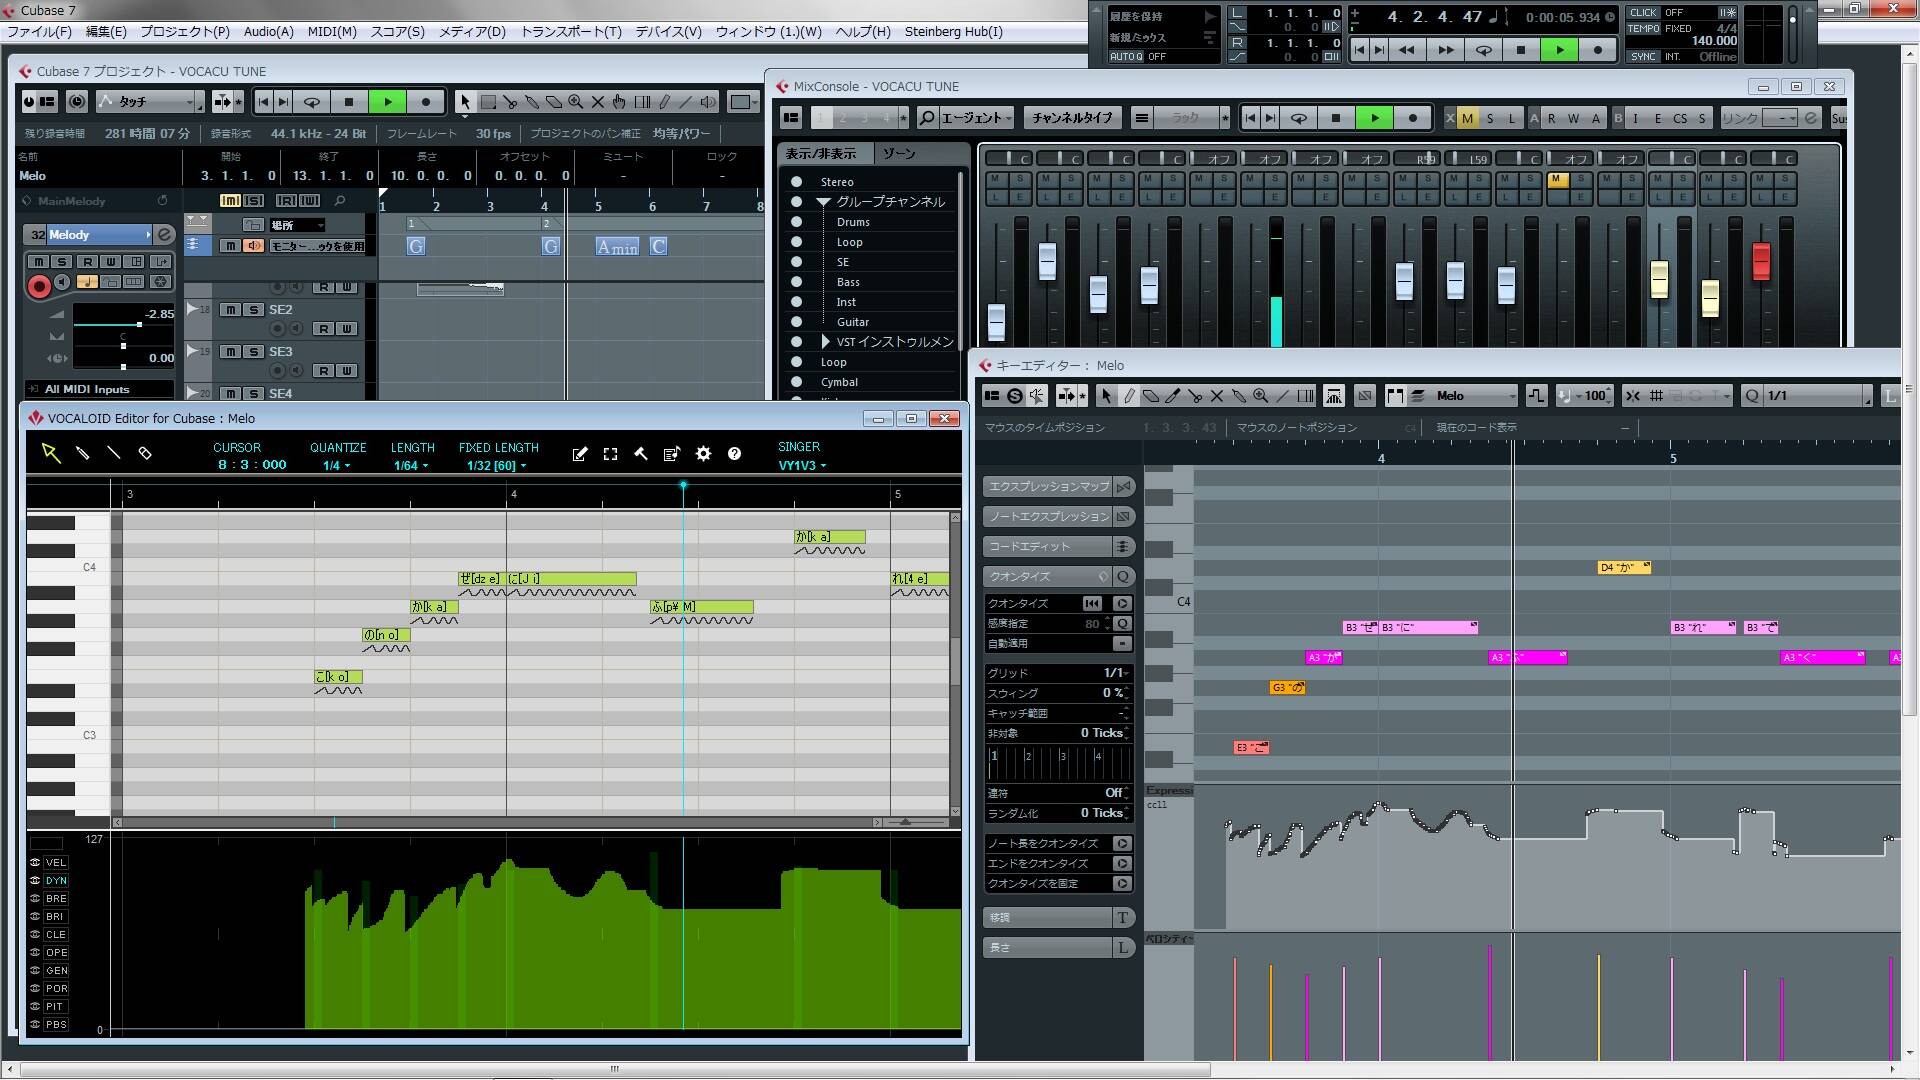Open the ファイル(F) menu
The height and width of the screenshot is (1080, 1920).
point(39,32)
